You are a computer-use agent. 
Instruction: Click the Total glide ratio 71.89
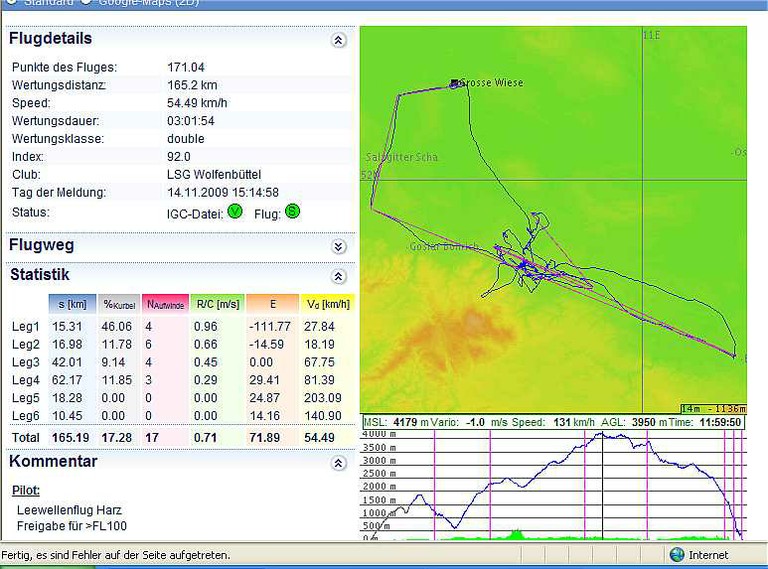(x=265, y=437)
